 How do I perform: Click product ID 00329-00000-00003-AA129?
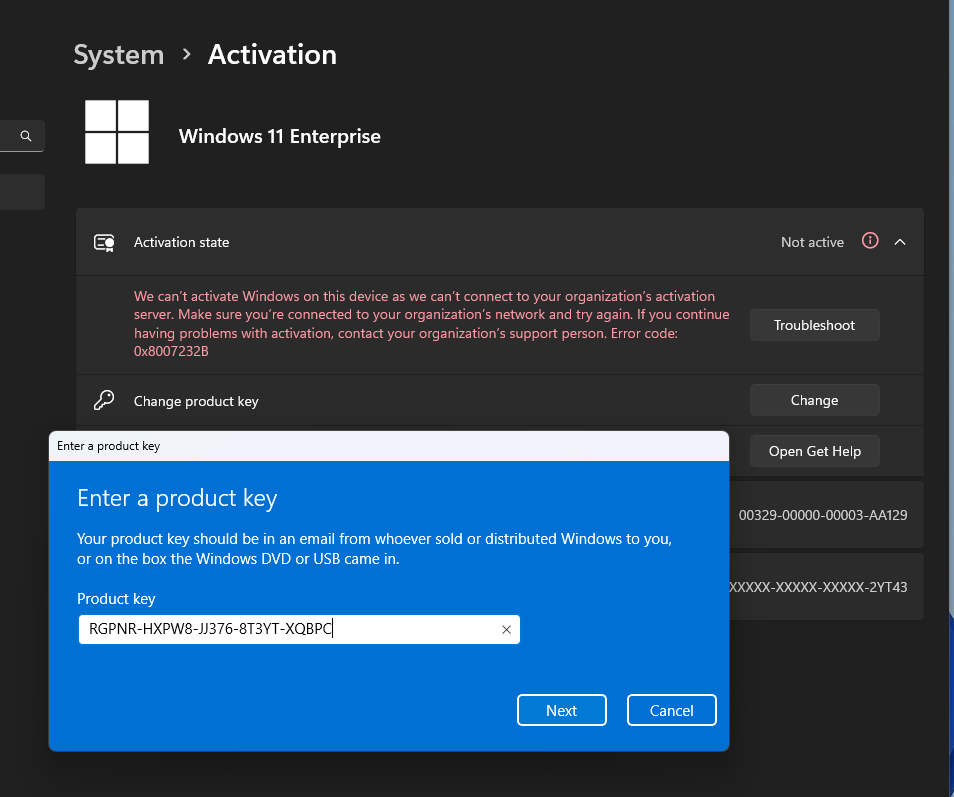tap(823, 515)
